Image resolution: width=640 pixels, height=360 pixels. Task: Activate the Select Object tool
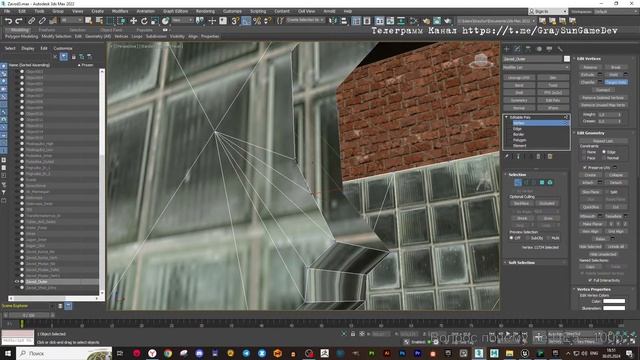[x=89, y=20]
